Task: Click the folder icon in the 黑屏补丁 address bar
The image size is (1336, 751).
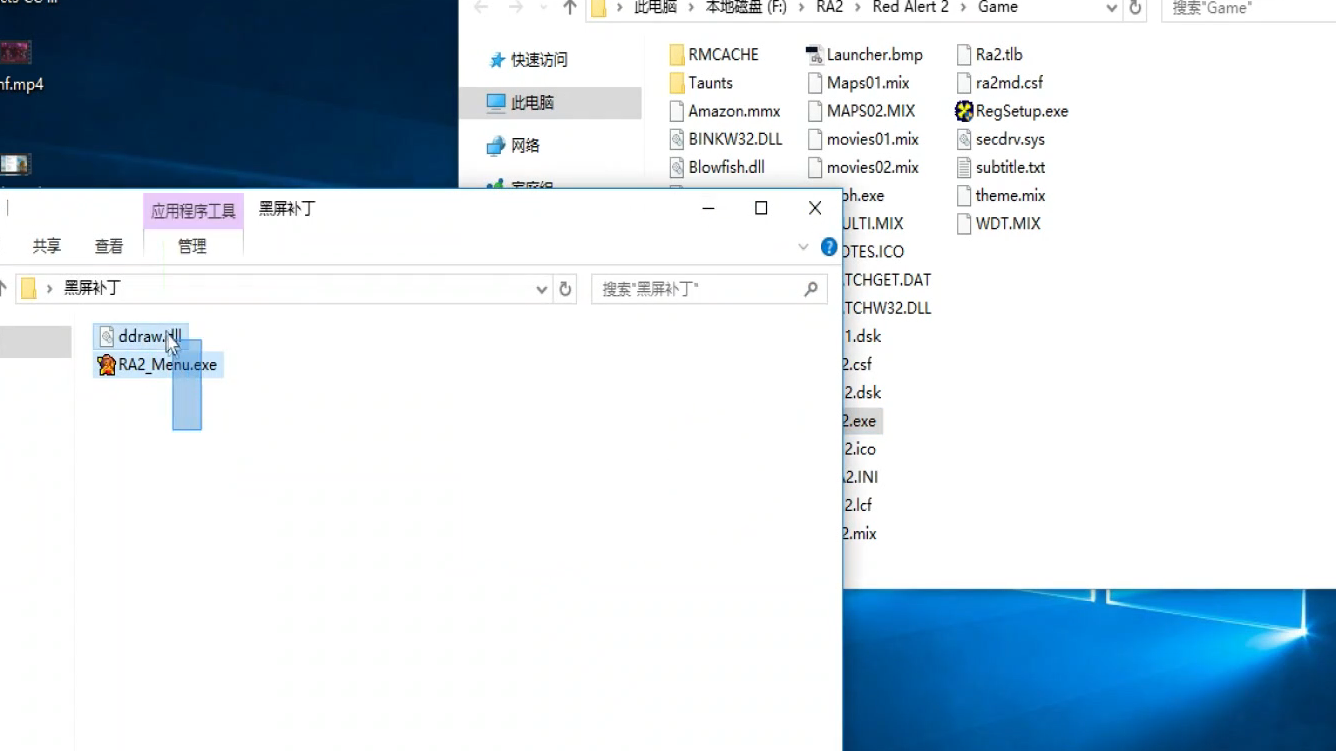Action: [28, 289]
